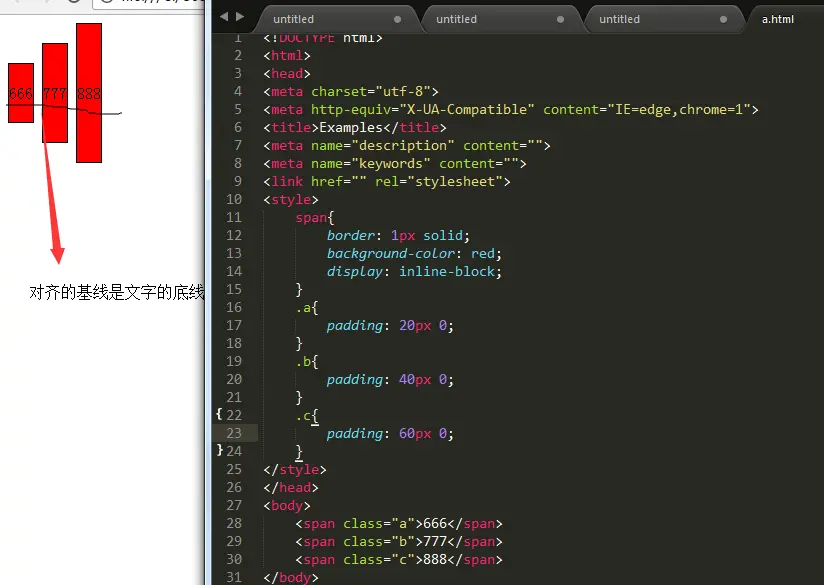This screenshot has height=585, width=824.
Task: Click line number 23 in the gutter
Action: 234,433
